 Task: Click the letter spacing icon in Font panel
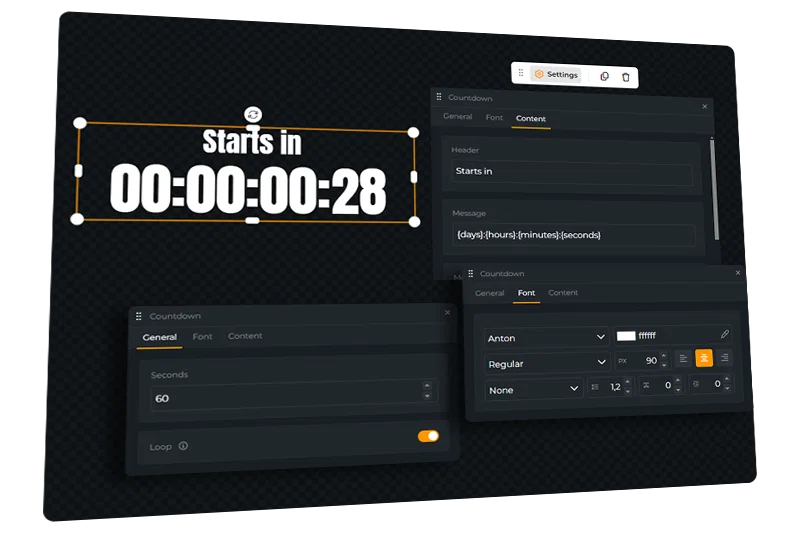(646, 386)
